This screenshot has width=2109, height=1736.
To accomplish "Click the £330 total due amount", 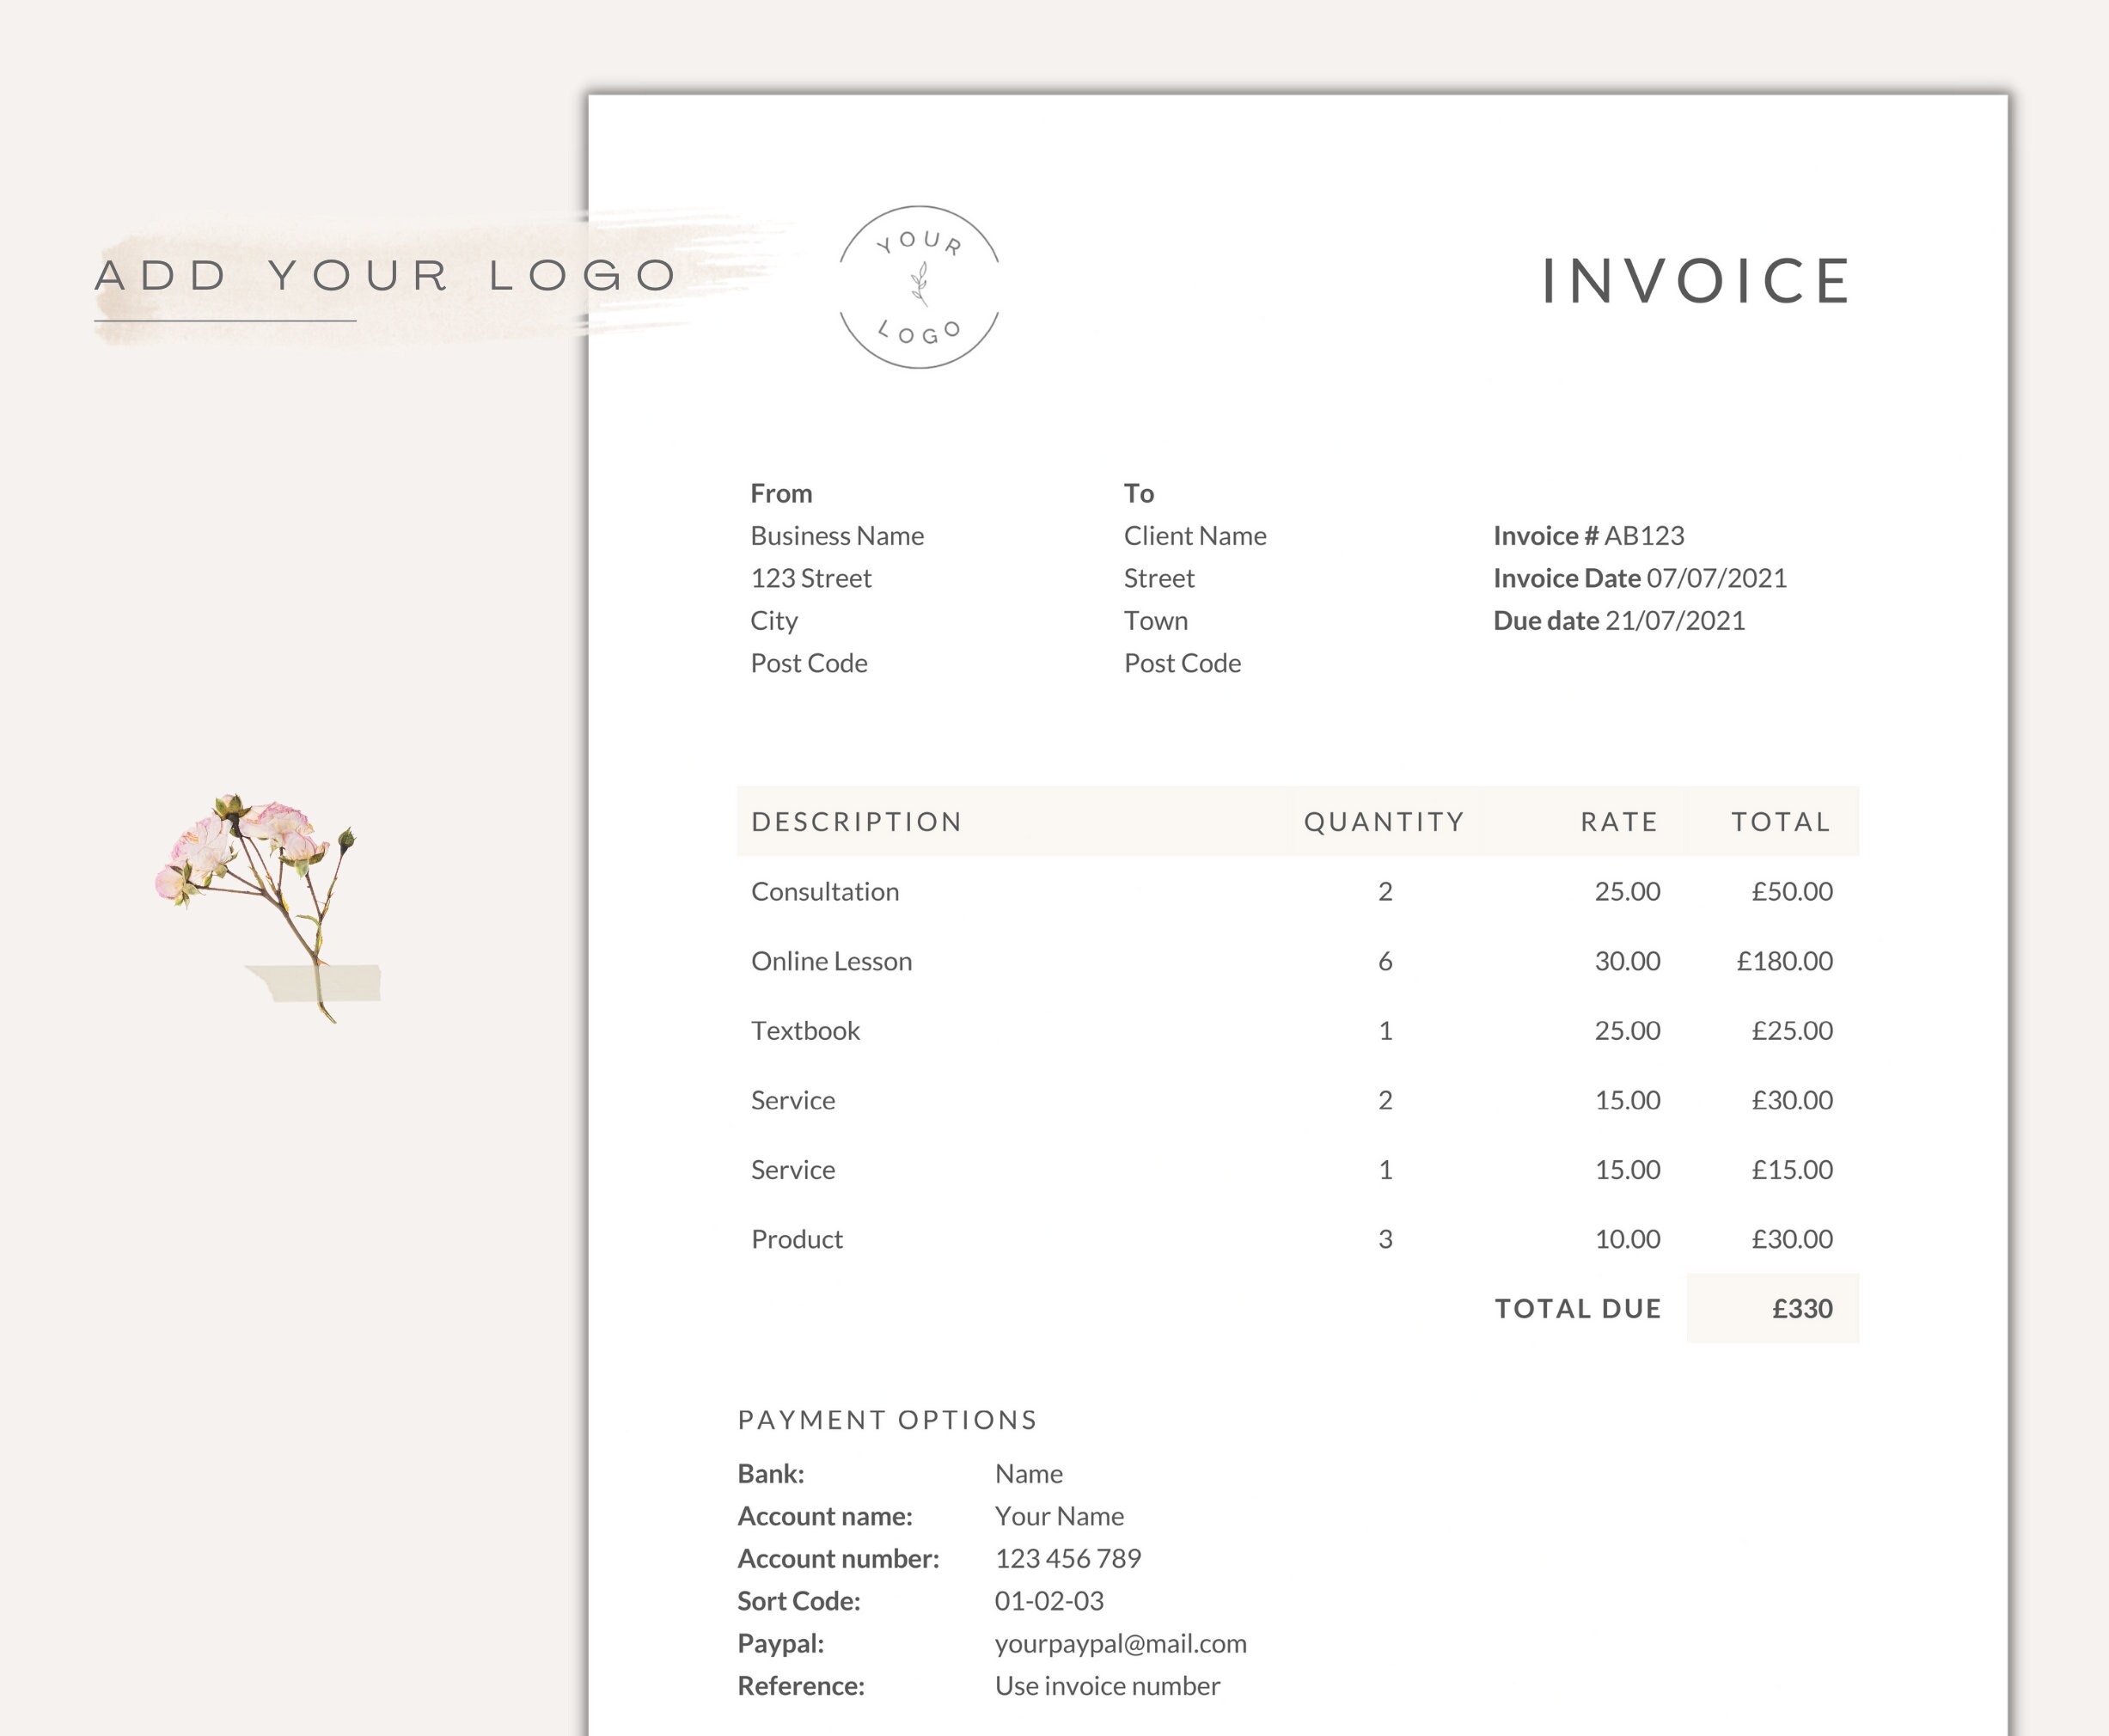I will coord(1802,1308).
